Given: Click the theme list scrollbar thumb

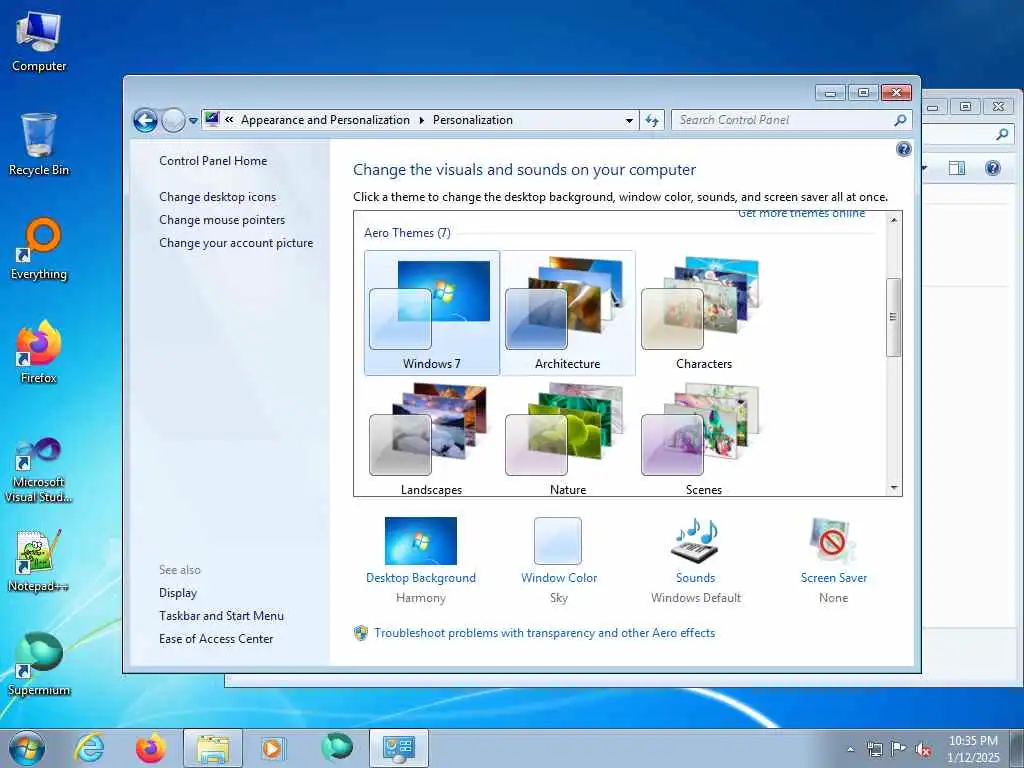Looking at the screenshot, I should click(x=893, y=317).
